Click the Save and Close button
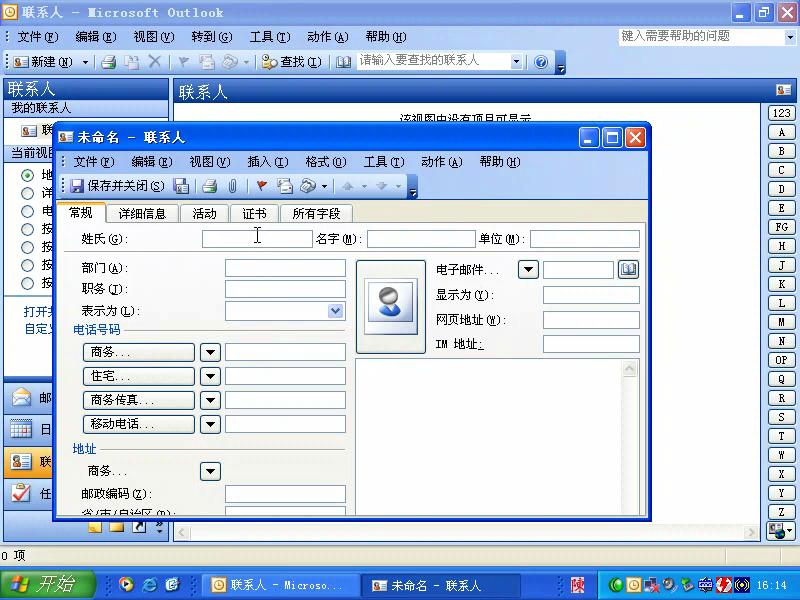This screenshot has width=800, height=600. (x=117, y=186)
